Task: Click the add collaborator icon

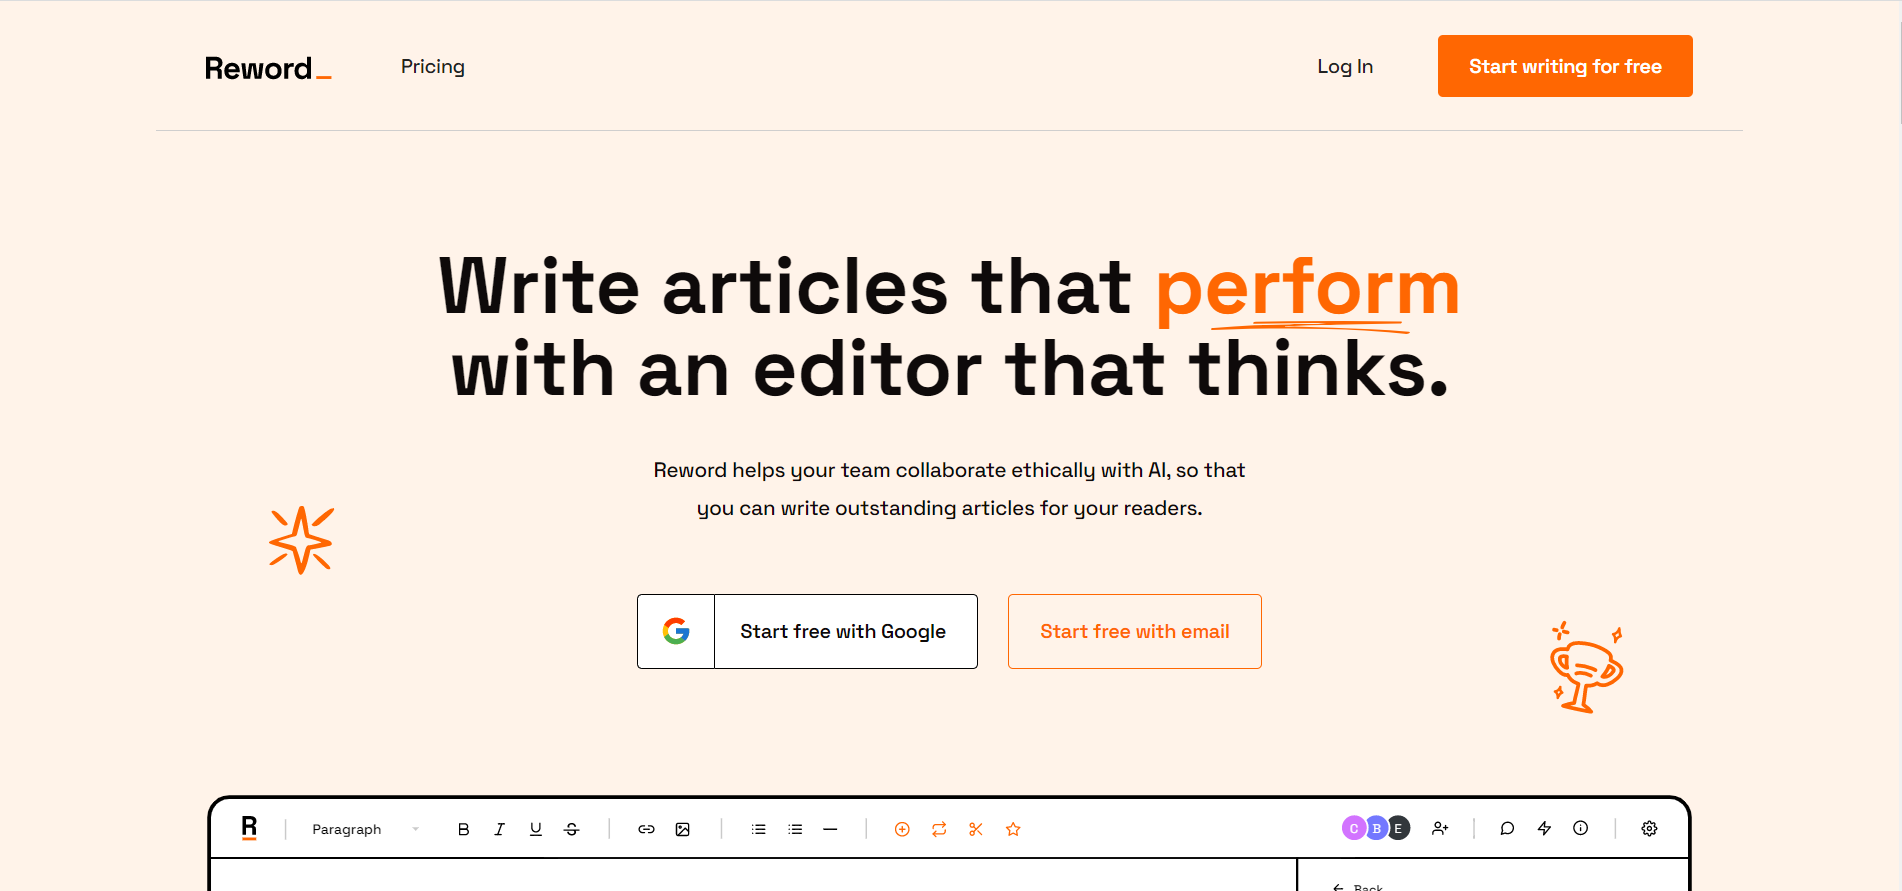Action: pyautogui.click(x=1440, y=828)
